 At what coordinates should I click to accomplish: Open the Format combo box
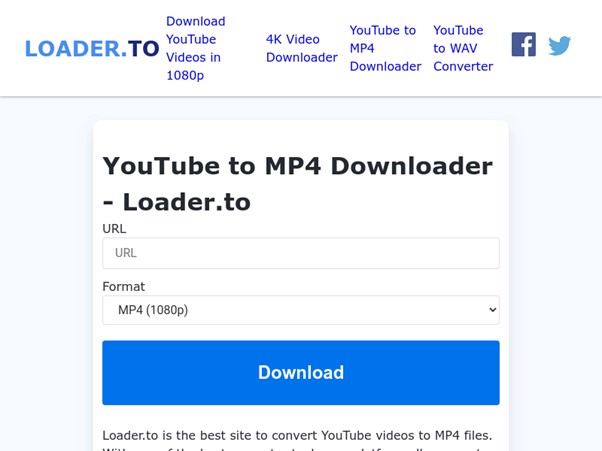[x=301, y=310]
